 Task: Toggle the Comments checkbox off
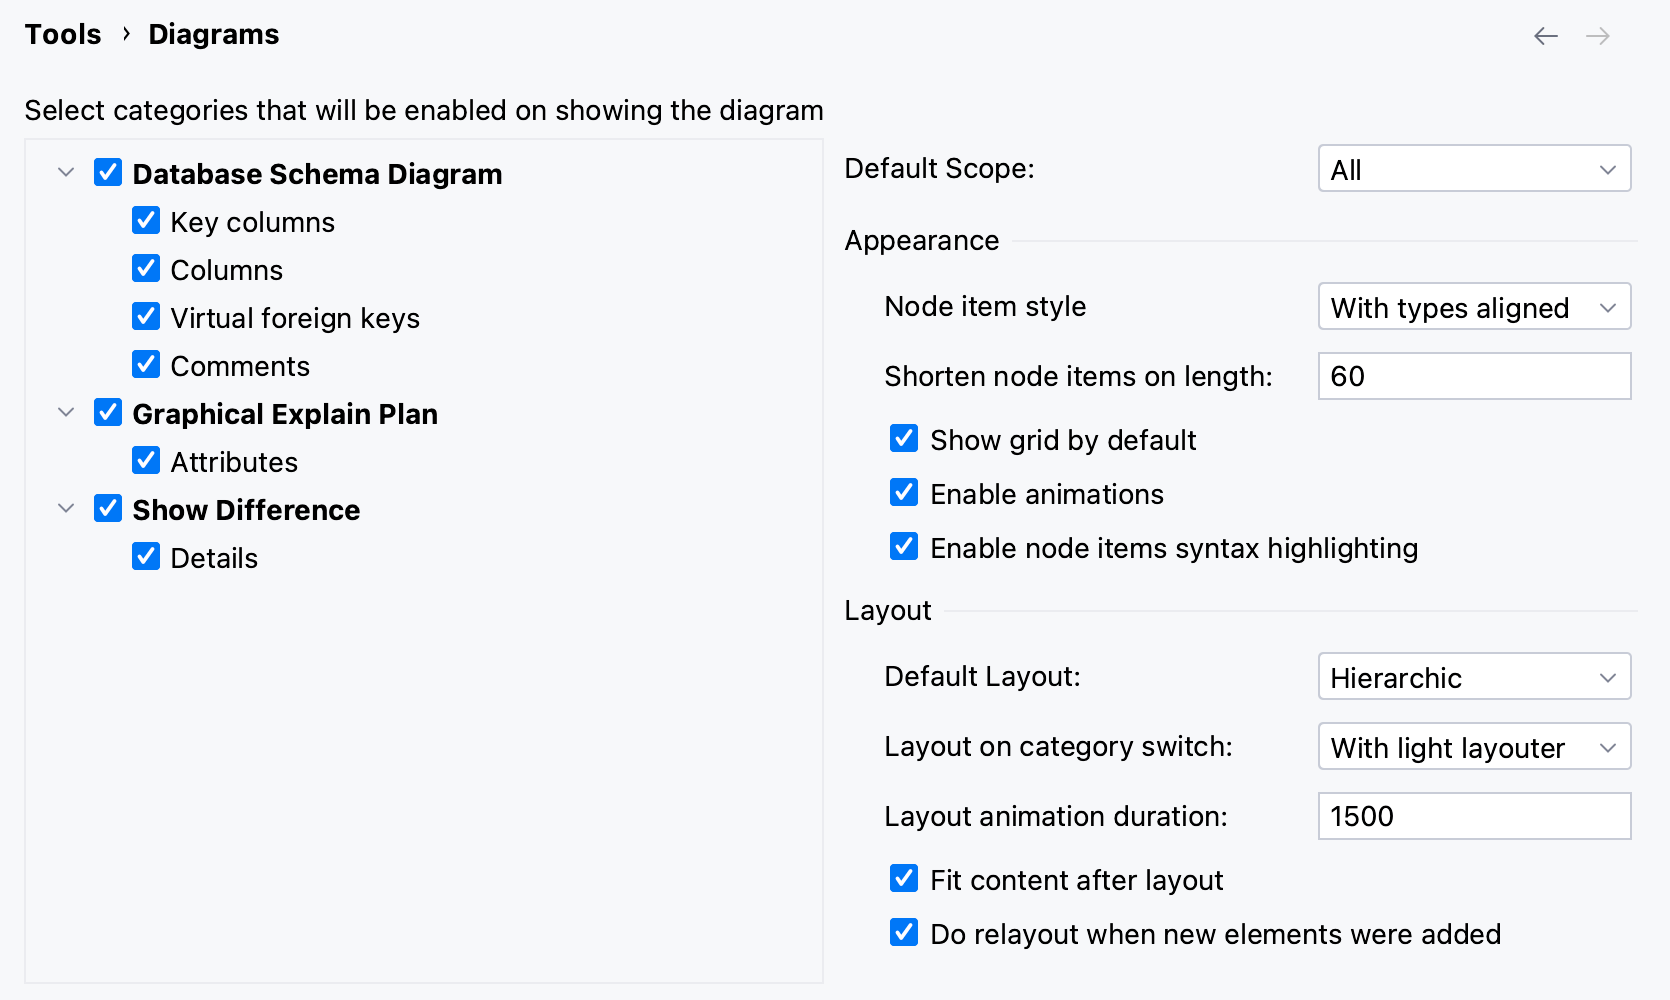click(146, 364)
